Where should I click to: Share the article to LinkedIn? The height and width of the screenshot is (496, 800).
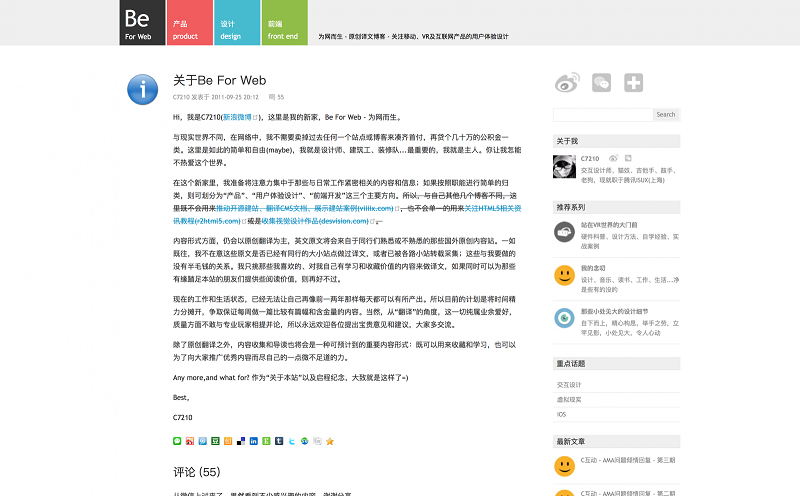click(254, 441)
